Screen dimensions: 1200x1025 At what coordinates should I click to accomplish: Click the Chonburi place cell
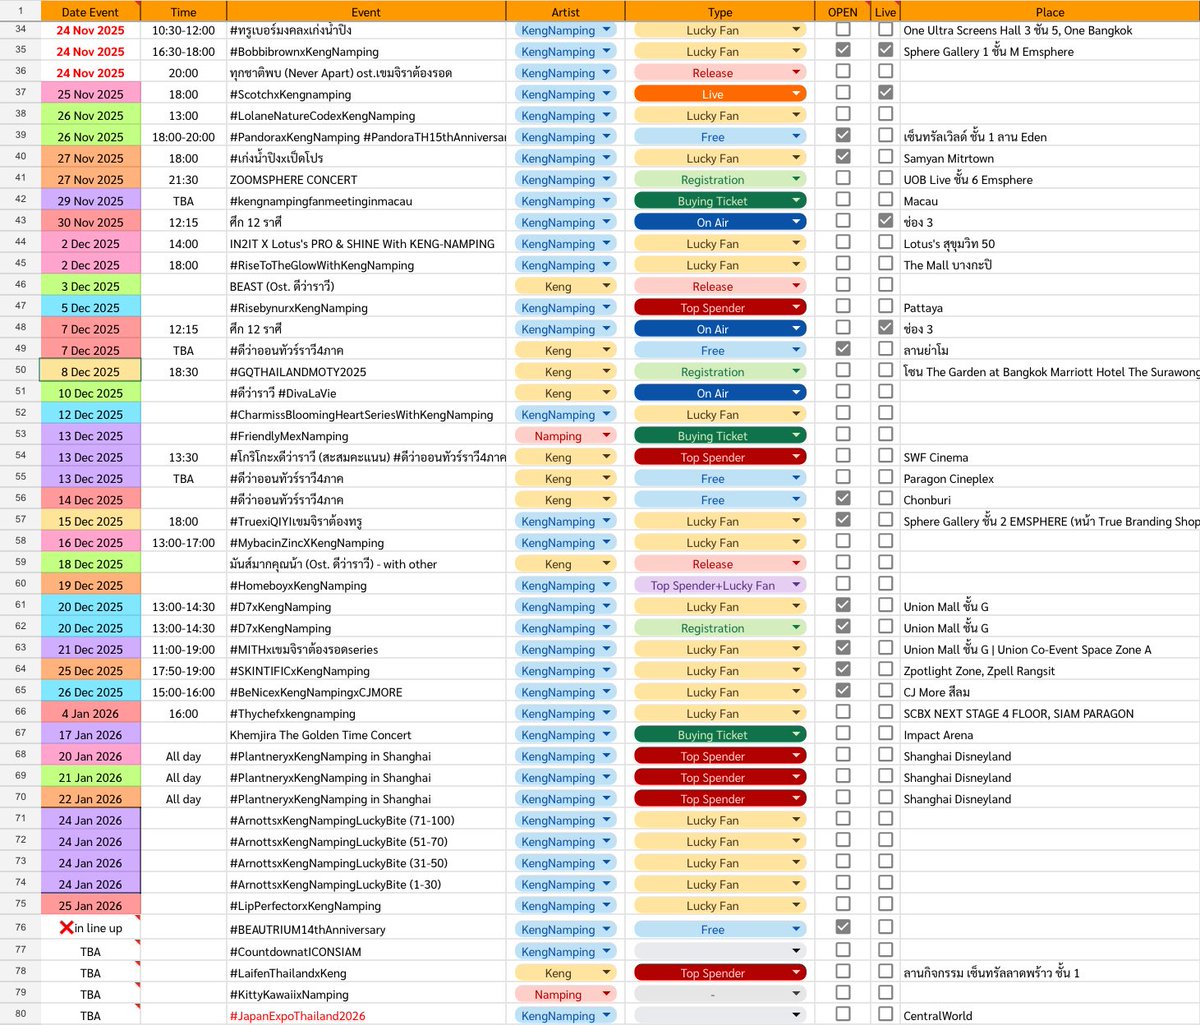click(1050, 500)
